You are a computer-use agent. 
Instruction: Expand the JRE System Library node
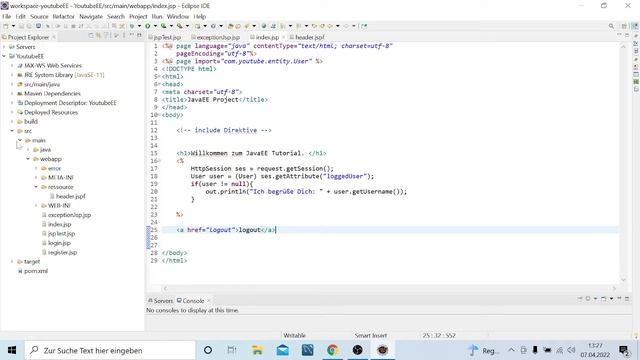(x=12, y=75)
